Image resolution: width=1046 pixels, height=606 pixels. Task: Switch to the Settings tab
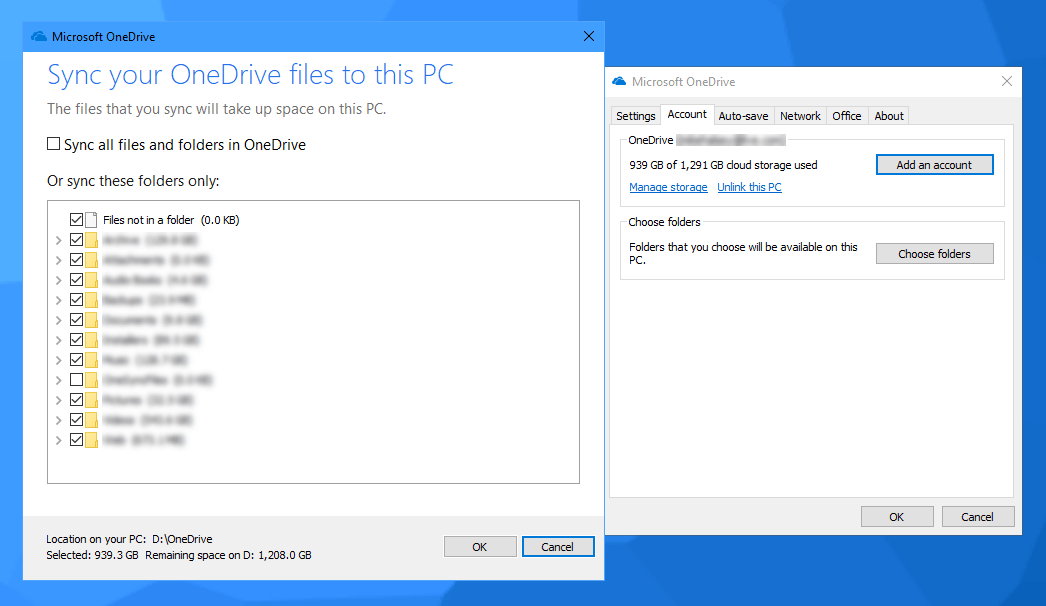point(636,116)
